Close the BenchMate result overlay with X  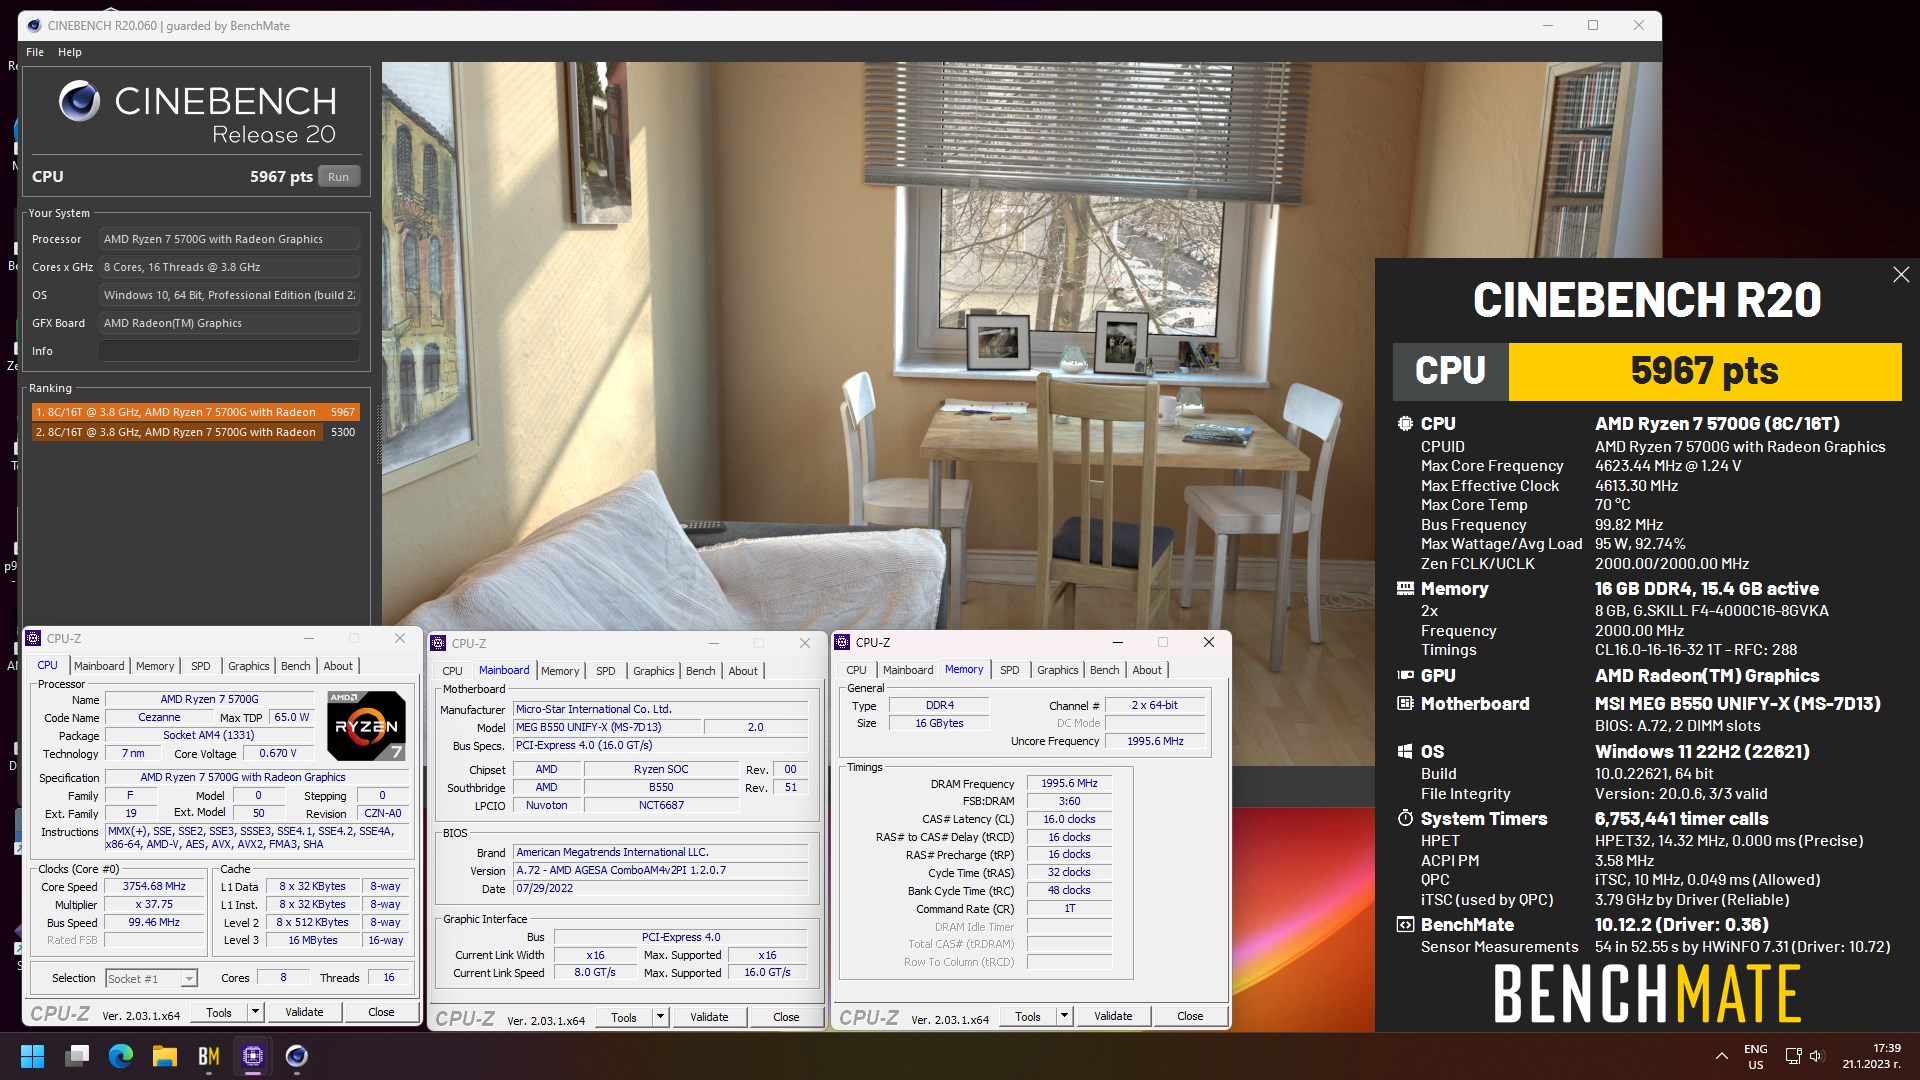click(1901, 274)
